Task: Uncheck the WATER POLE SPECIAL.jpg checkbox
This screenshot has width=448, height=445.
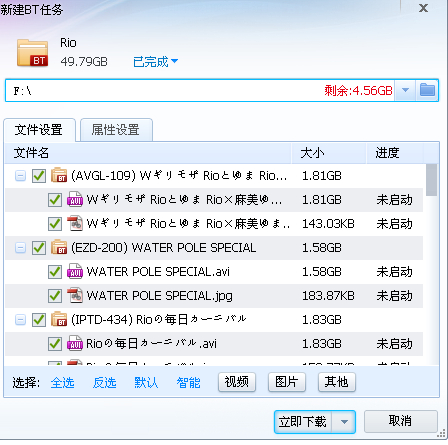Action: point(55,296)
